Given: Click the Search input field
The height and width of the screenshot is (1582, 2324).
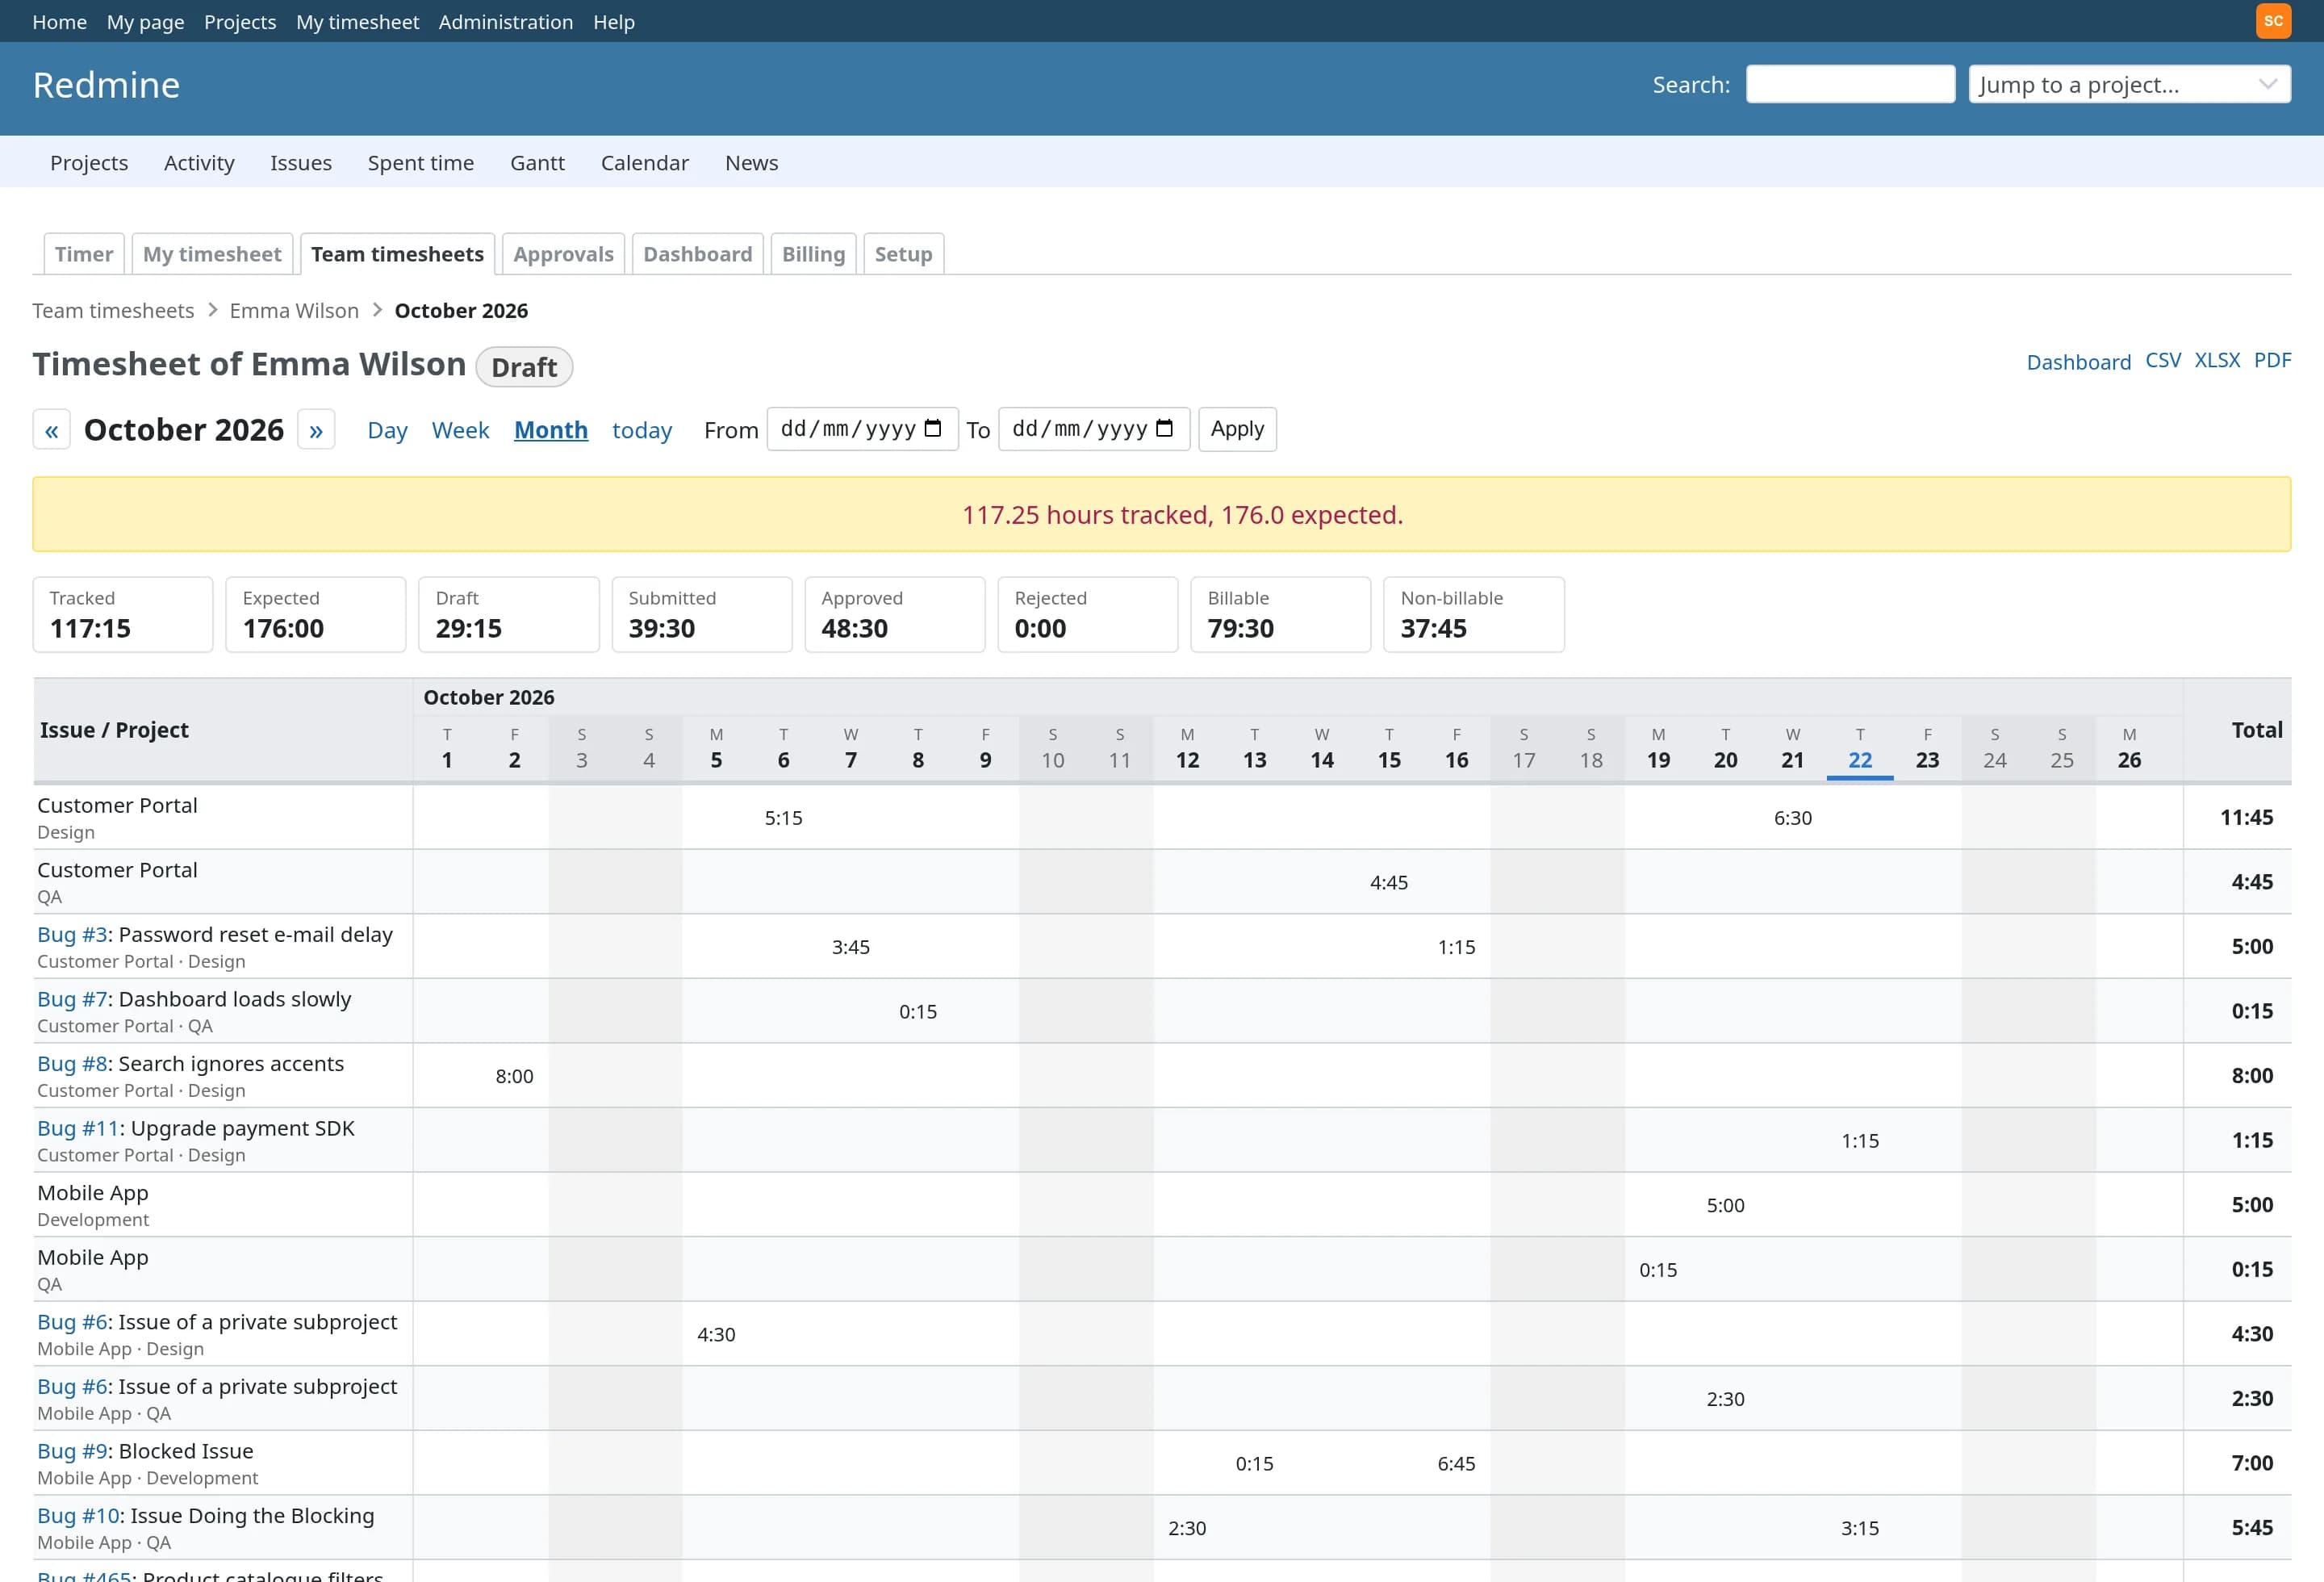Looking at the screenshot, I should tap(1850, 84).
